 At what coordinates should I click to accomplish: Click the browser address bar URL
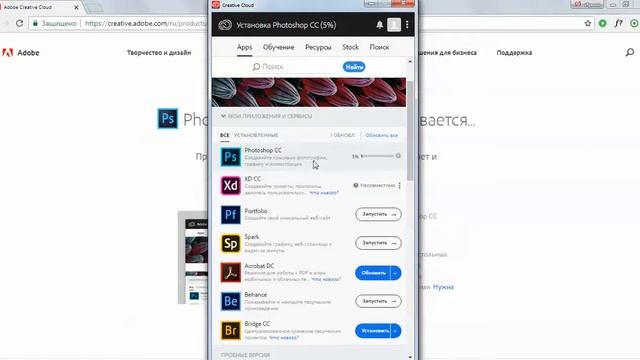point(145,23)
